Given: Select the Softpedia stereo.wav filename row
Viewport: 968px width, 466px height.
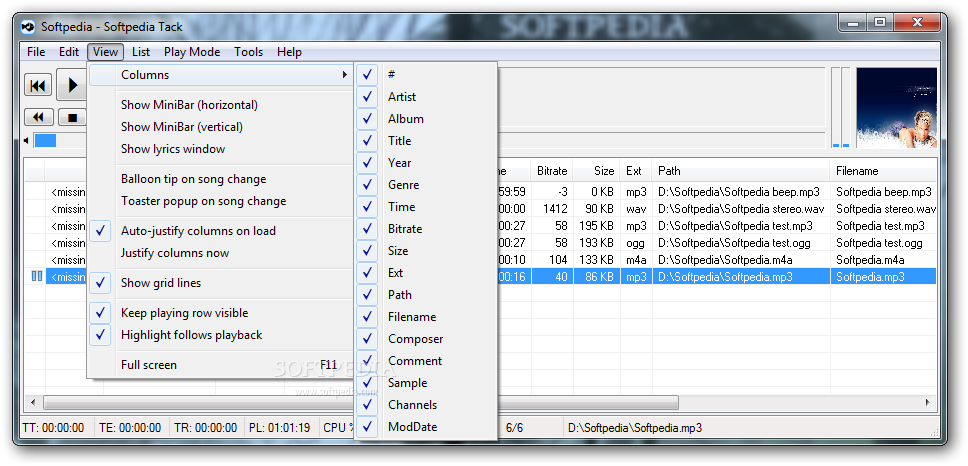Looking at the screenshot, I should click(886, 209).
